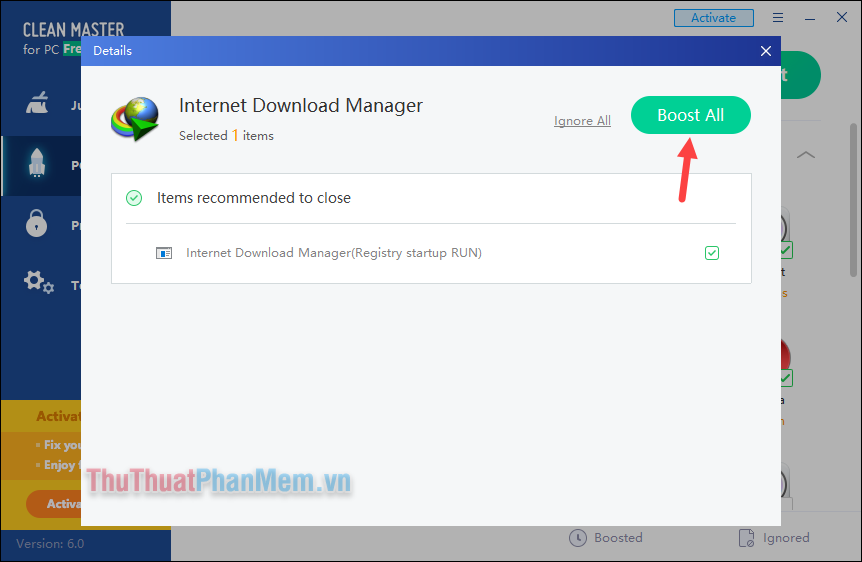The image size is (862, 562).
Task: Click the registry startup item window icon
Action: [164, 253]
